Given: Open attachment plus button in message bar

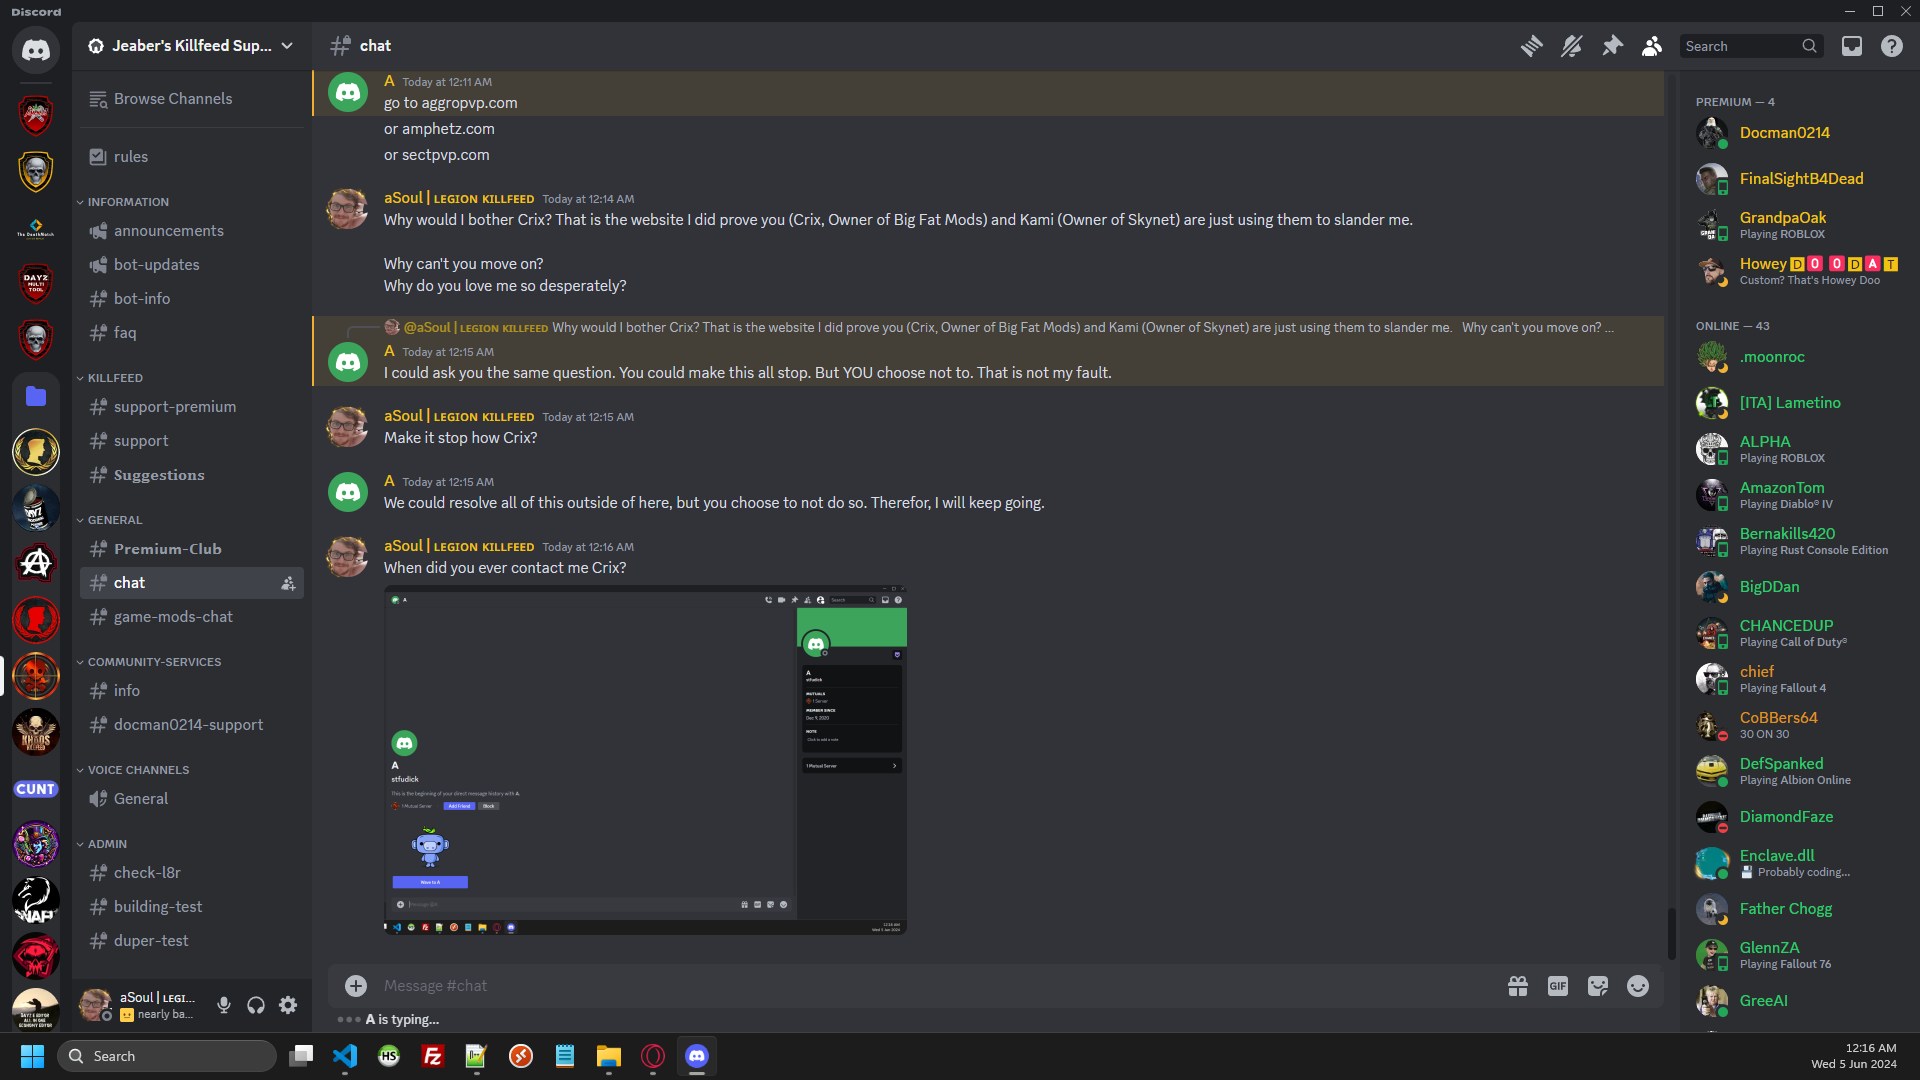Looking at the screenshot, I should click(x=356, y=986).
